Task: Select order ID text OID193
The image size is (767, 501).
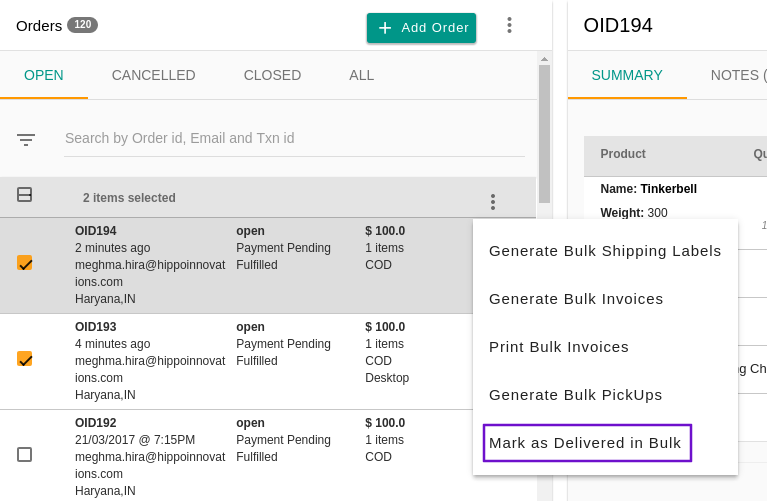Action: (95, 327)
